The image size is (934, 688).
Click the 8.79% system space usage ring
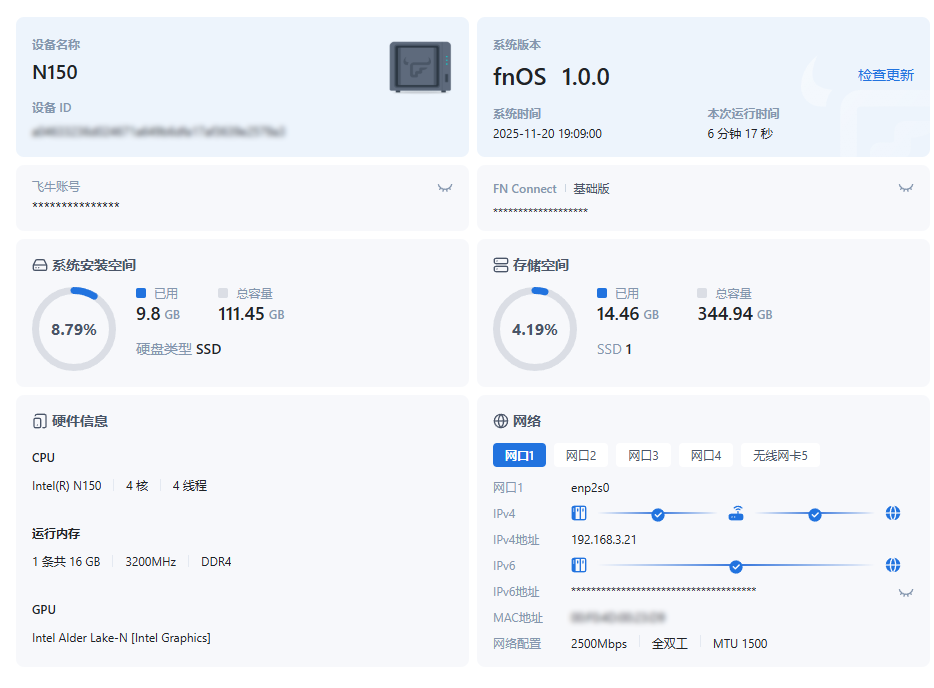[x=74, y=330]
